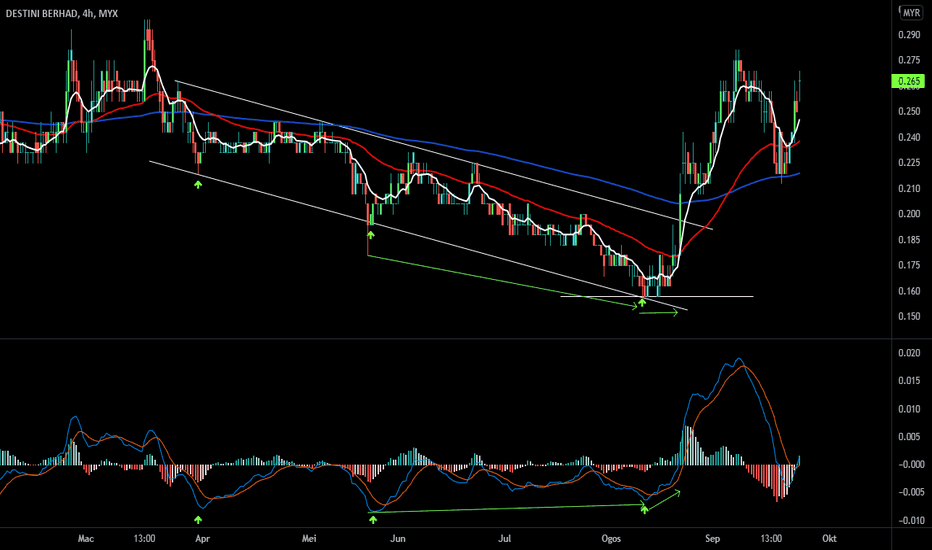Select the green up arrow under the late-May price low
The height and width of the screenshot is (550, 932).
(x=370, y=235)
